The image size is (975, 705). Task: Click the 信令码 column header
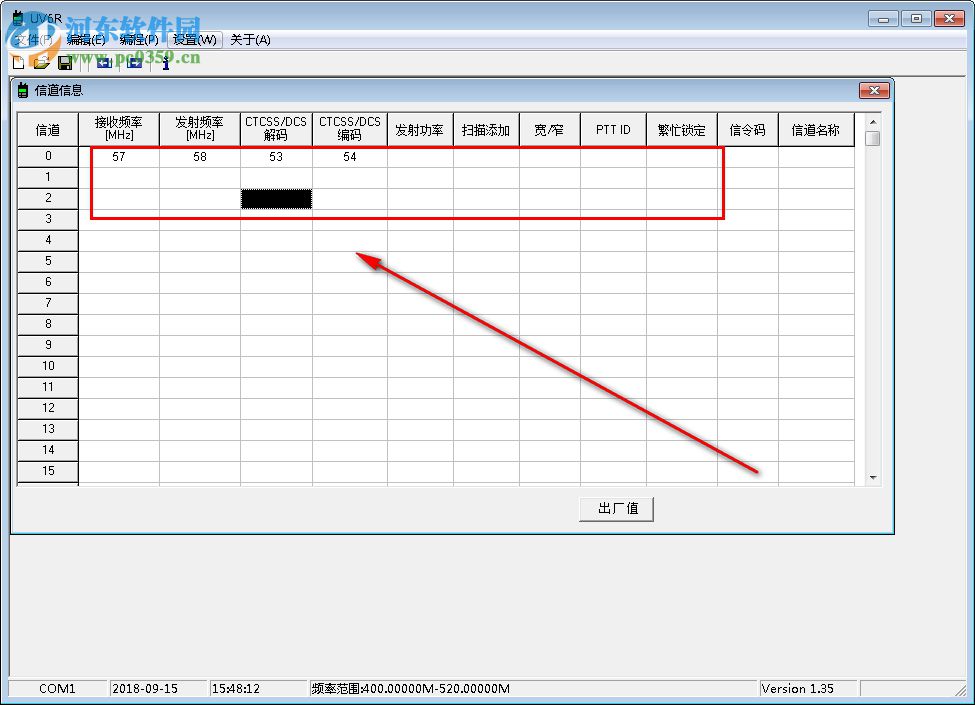click(x=747, y=130)
